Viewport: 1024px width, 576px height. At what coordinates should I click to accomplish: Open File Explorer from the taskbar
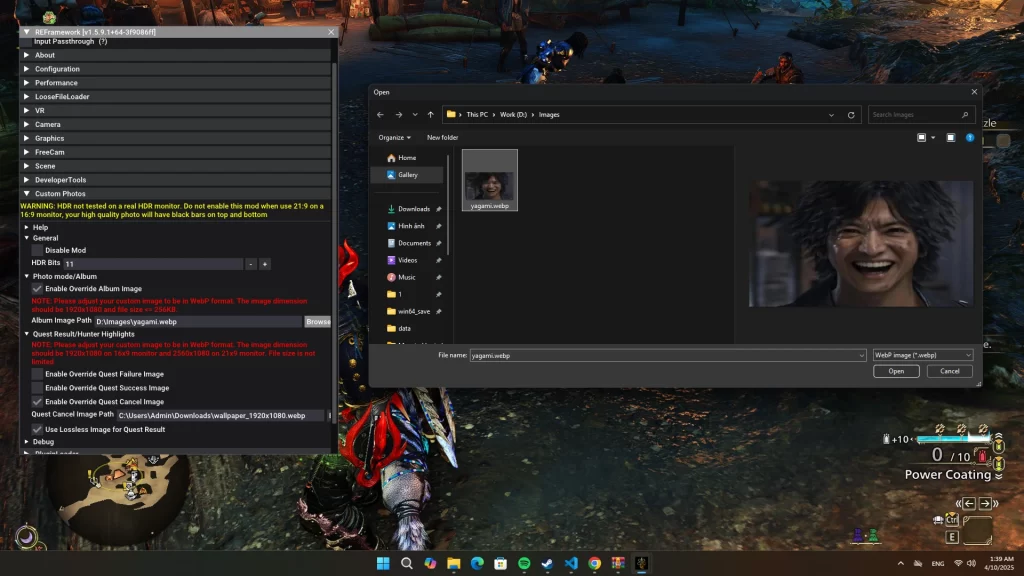point(453,563)
